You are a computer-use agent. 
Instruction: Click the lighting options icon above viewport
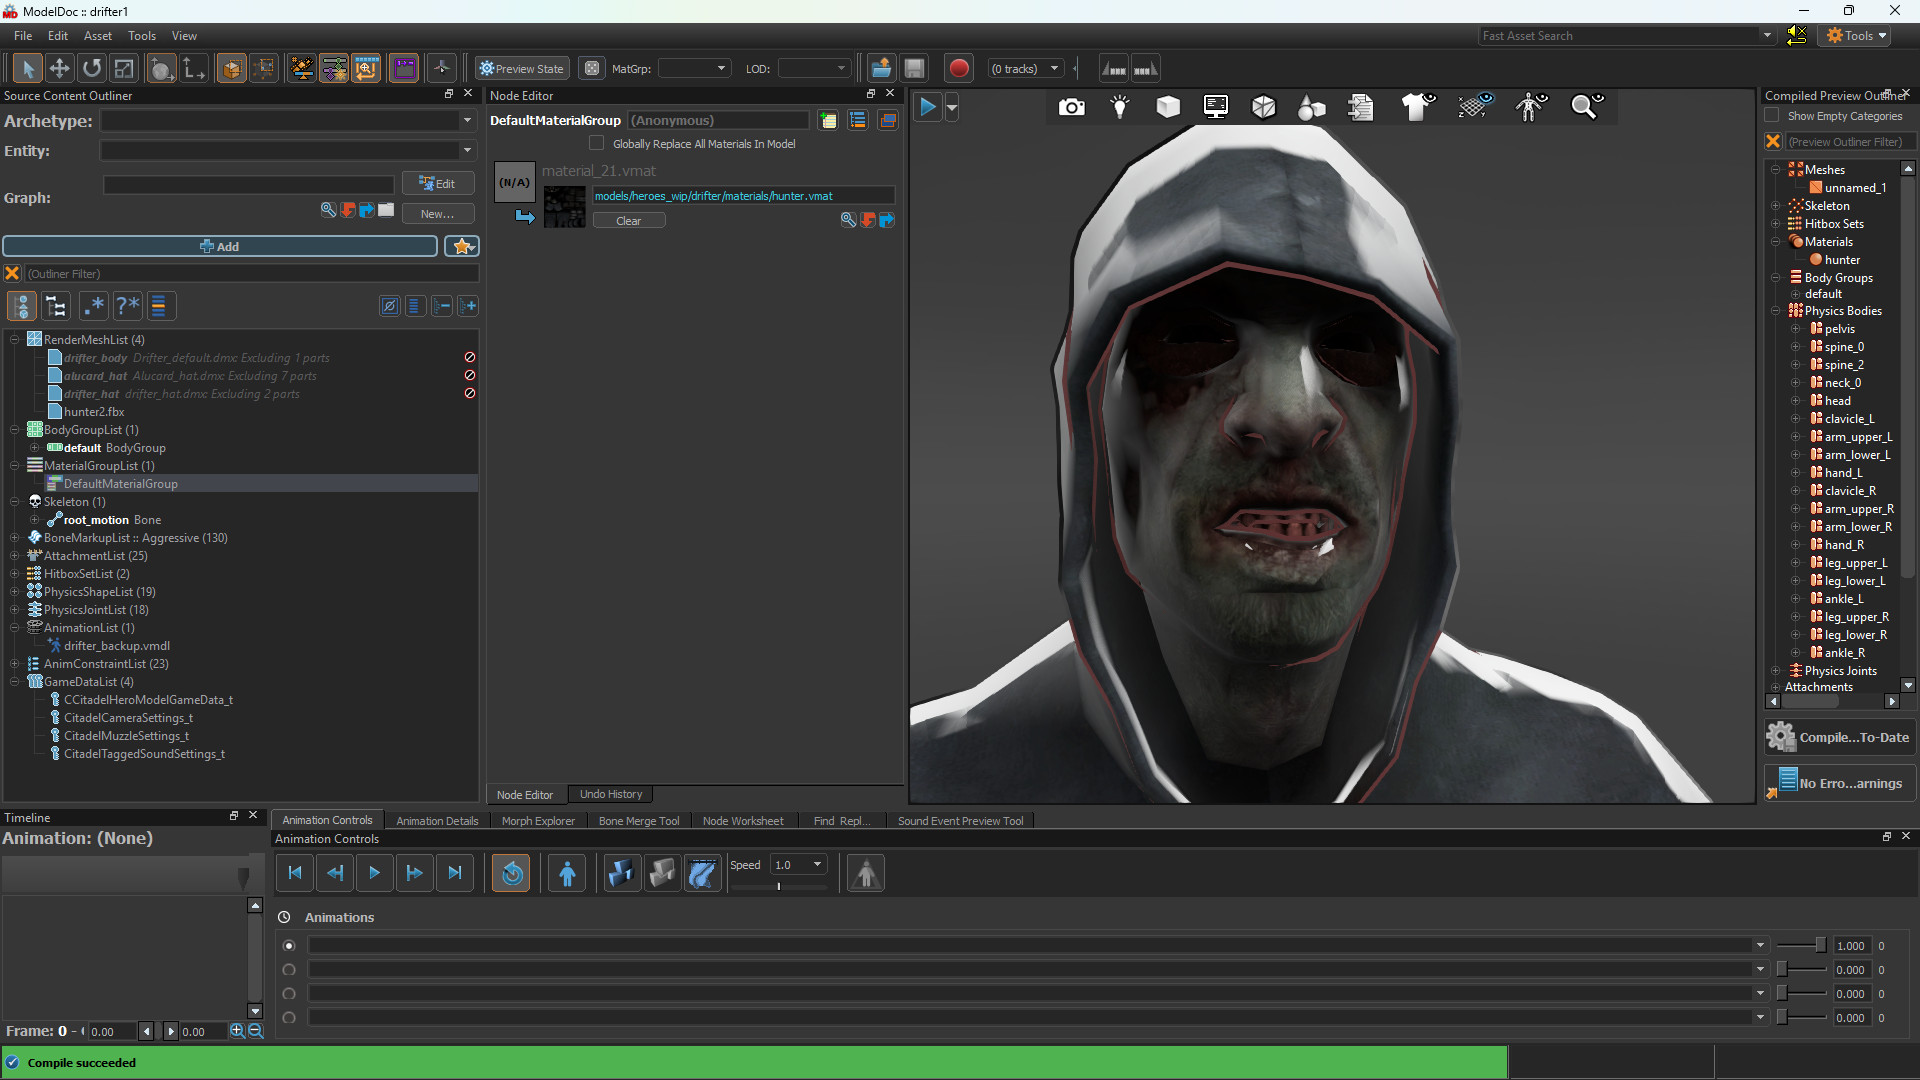click(x=1119, y=107)
